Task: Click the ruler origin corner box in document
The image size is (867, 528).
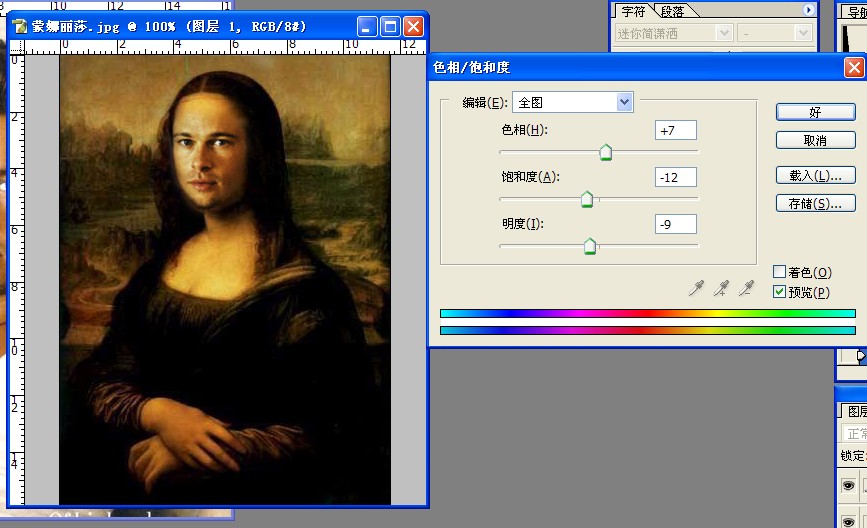Action: (x=17, y=46)
